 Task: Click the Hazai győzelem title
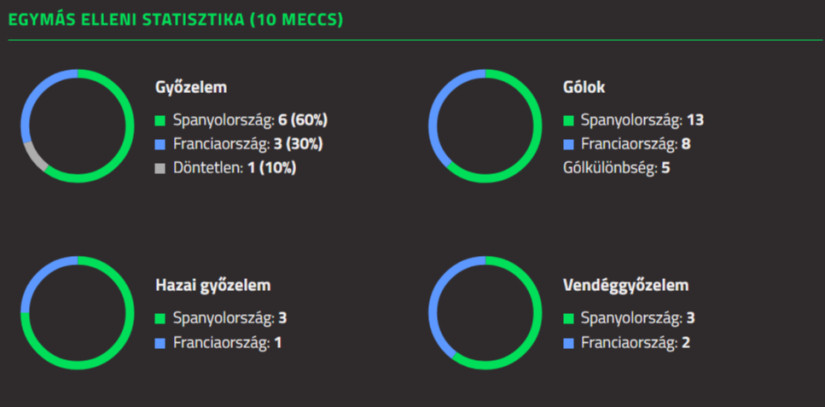(x=213, y=286)
